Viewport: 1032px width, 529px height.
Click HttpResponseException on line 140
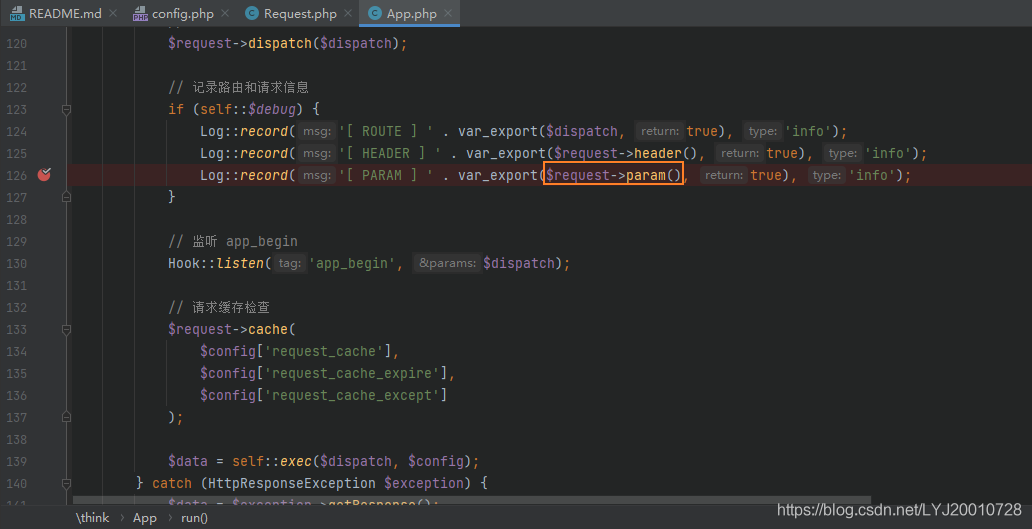coord(292,483)
